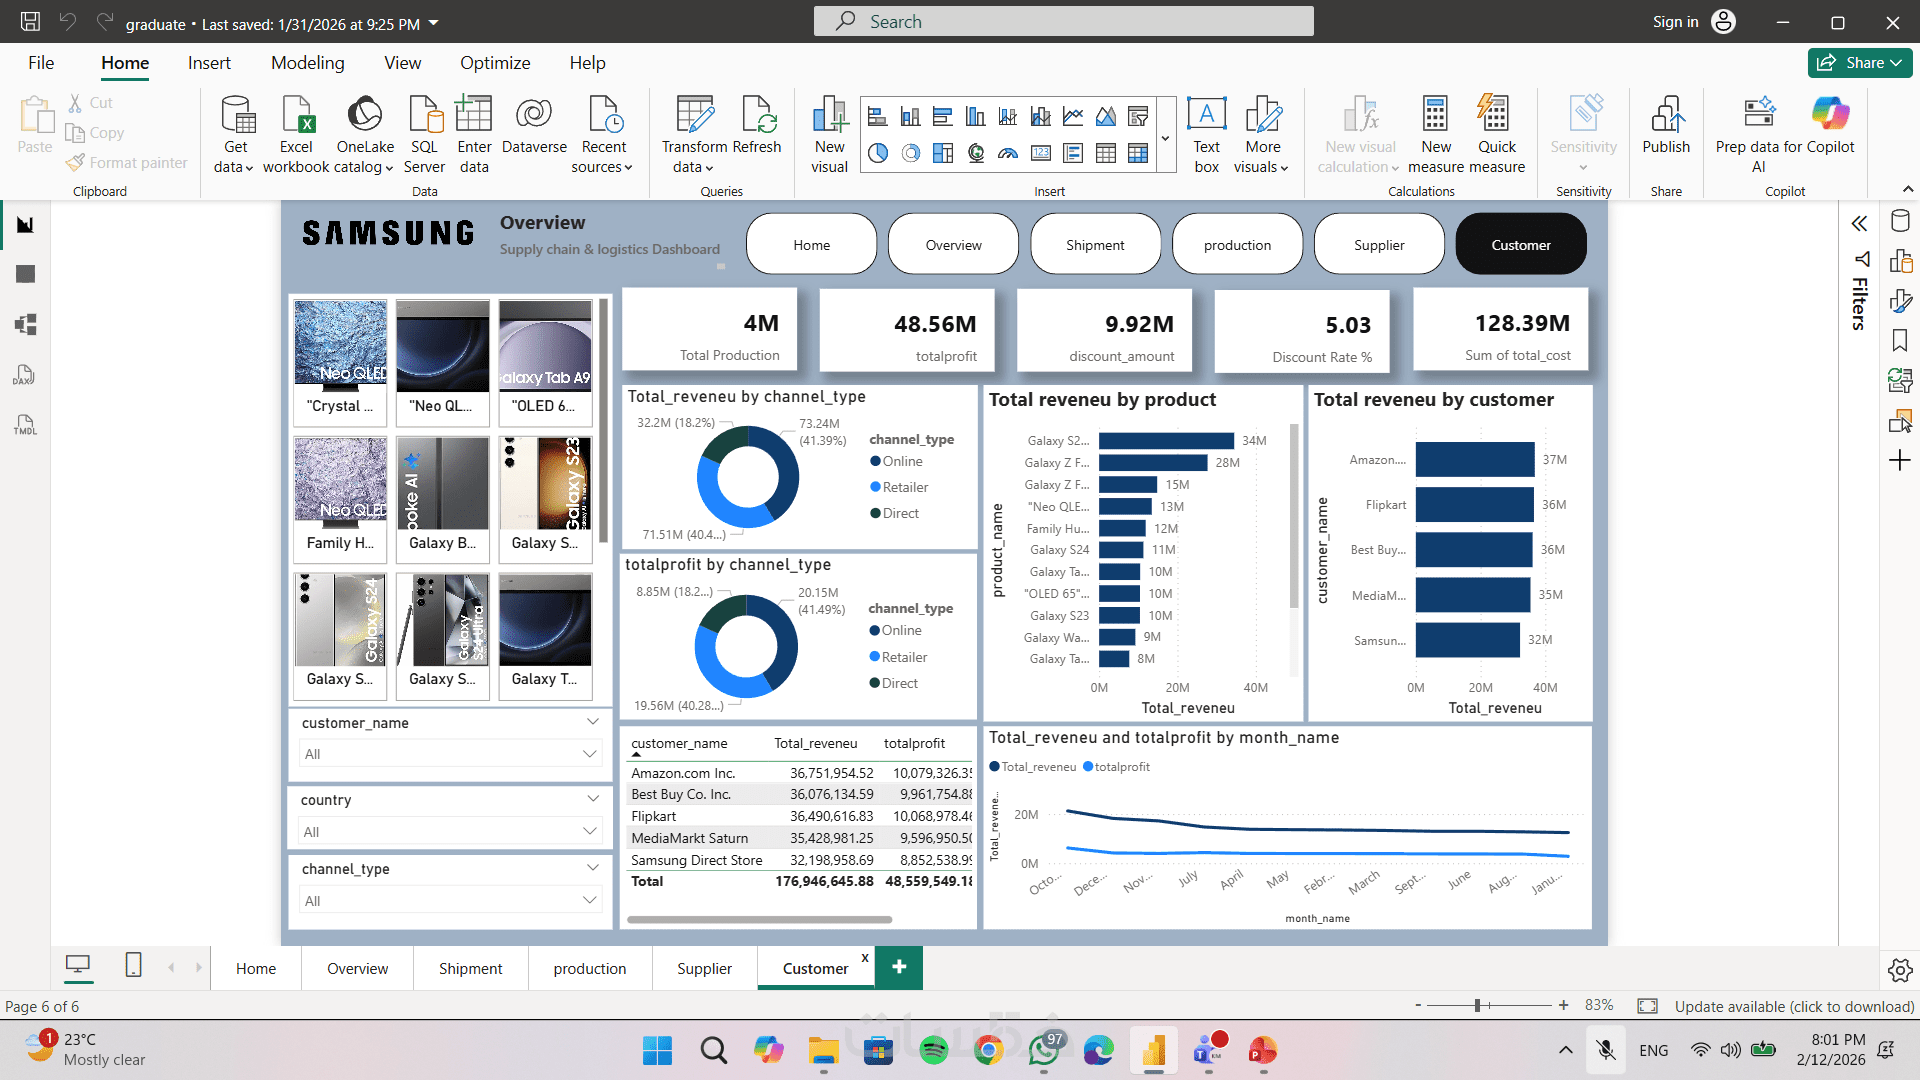The width and height of the screenshot is (1920, 1080).
Task: Adjust the zoom level slider
Action: (x=1477, y=1005)
